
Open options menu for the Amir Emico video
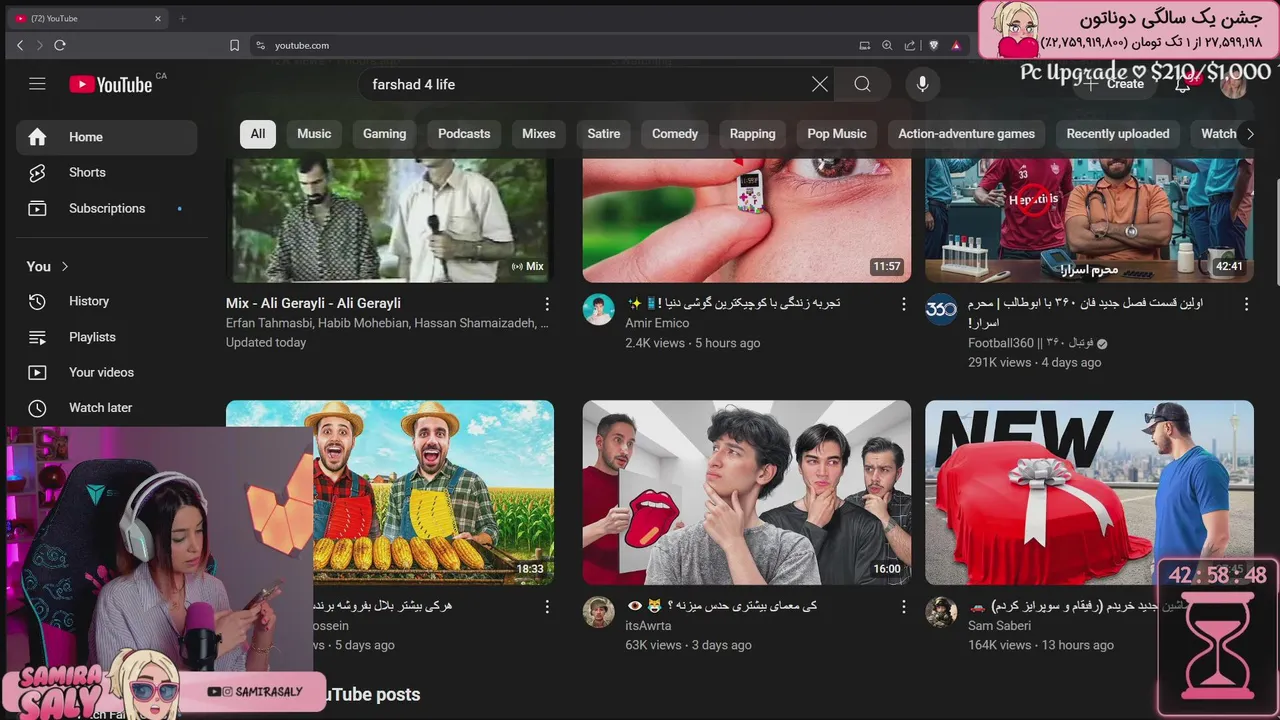coord(903,304)
